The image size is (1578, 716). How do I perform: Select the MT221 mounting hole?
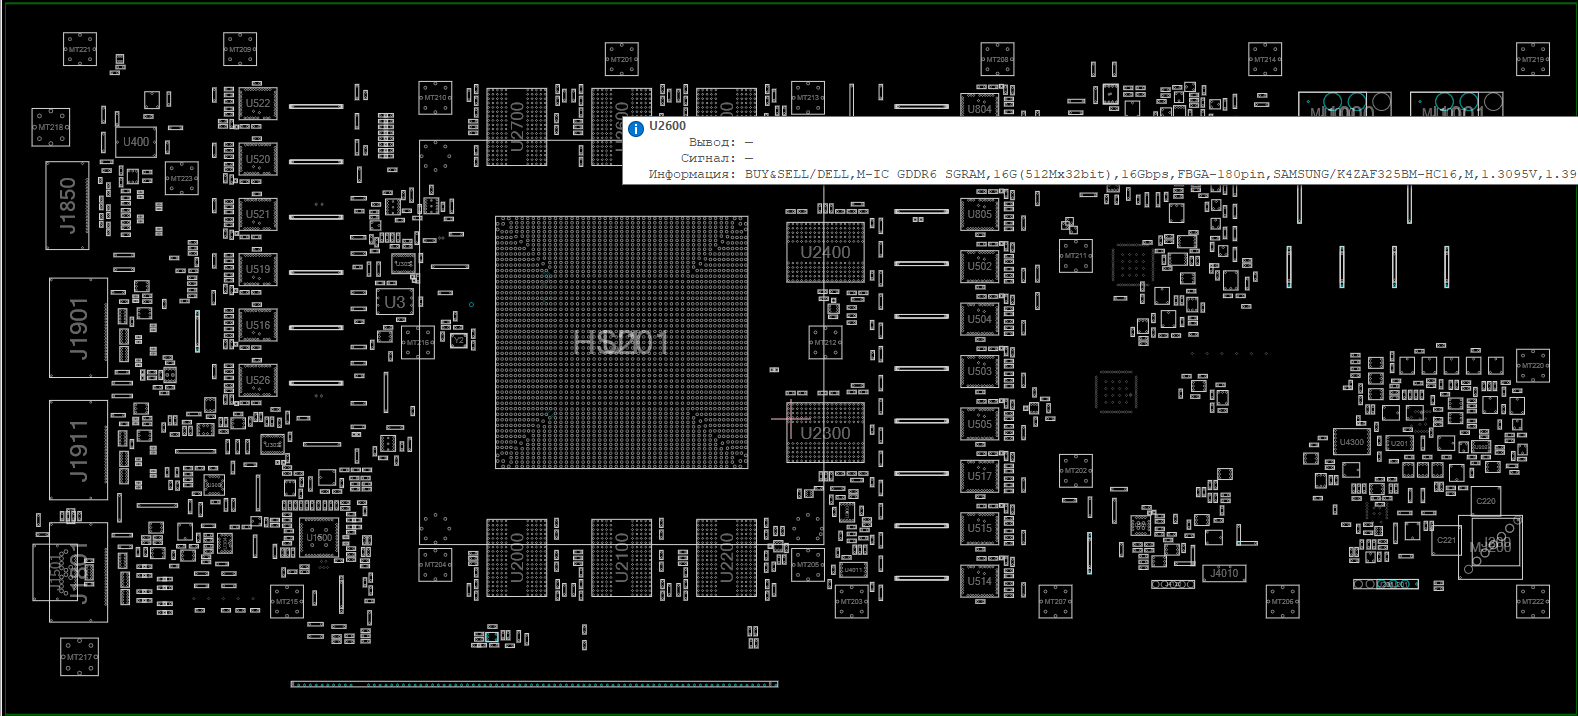(80, 49)
